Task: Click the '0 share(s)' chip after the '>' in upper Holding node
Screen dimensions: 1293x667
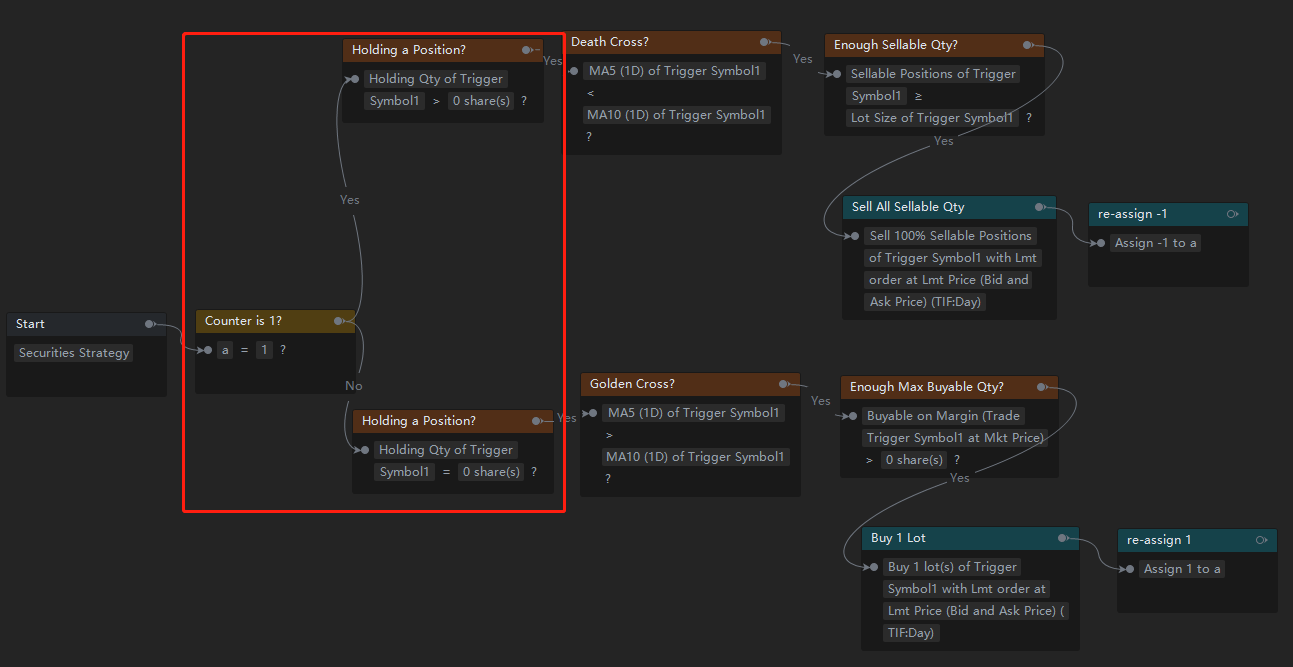Action: [480, 101]
